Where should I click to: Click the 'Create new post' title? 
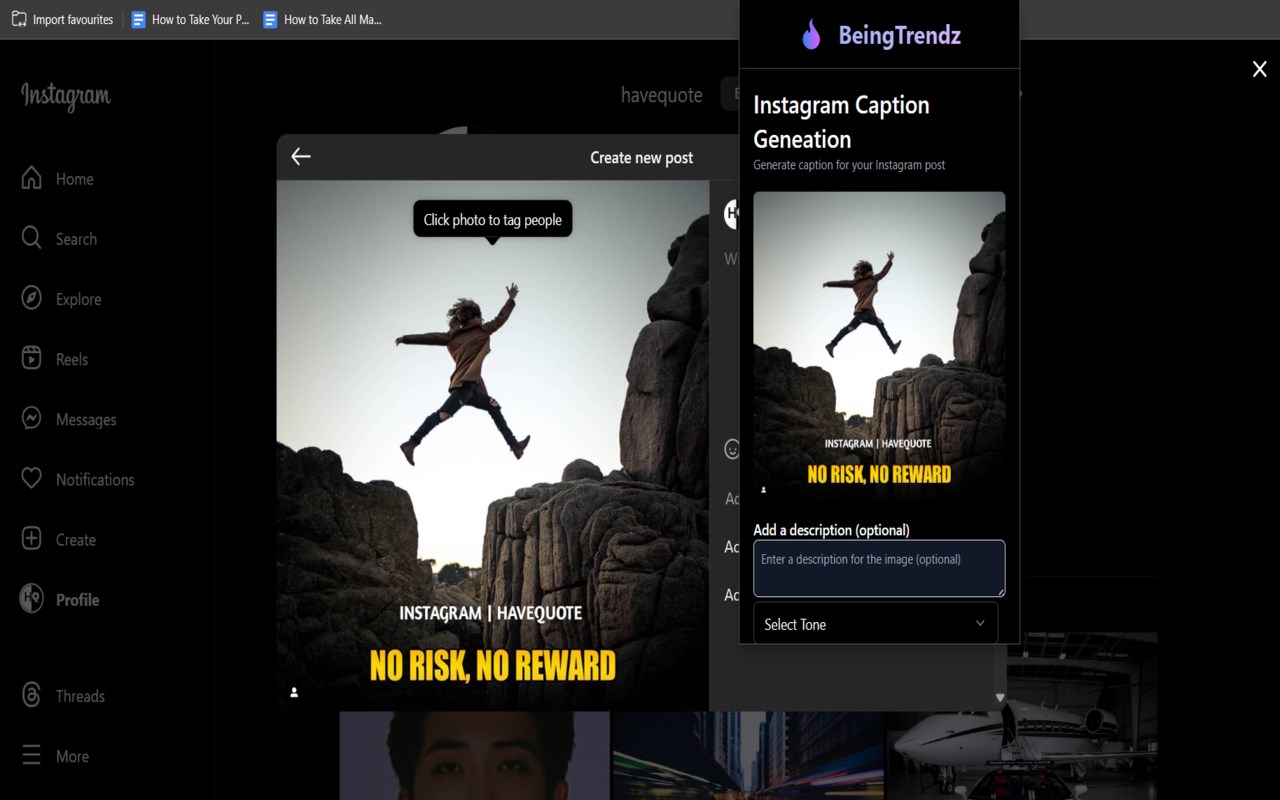point(641,157)
